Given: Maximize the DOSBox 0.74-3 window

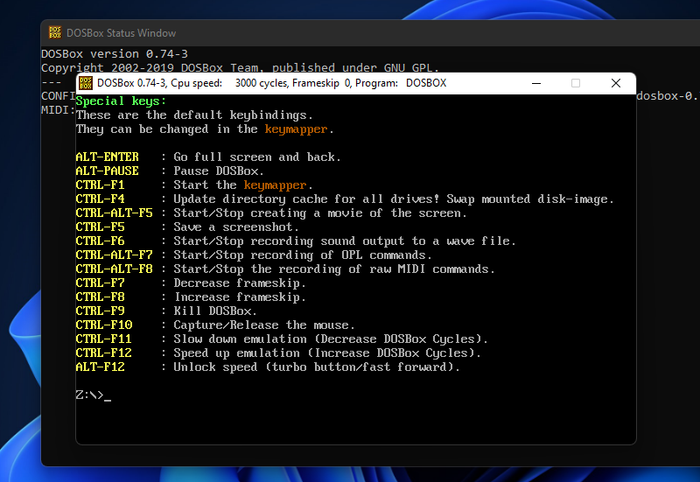Looking at the screenshot, I should [x=575, y=83].
